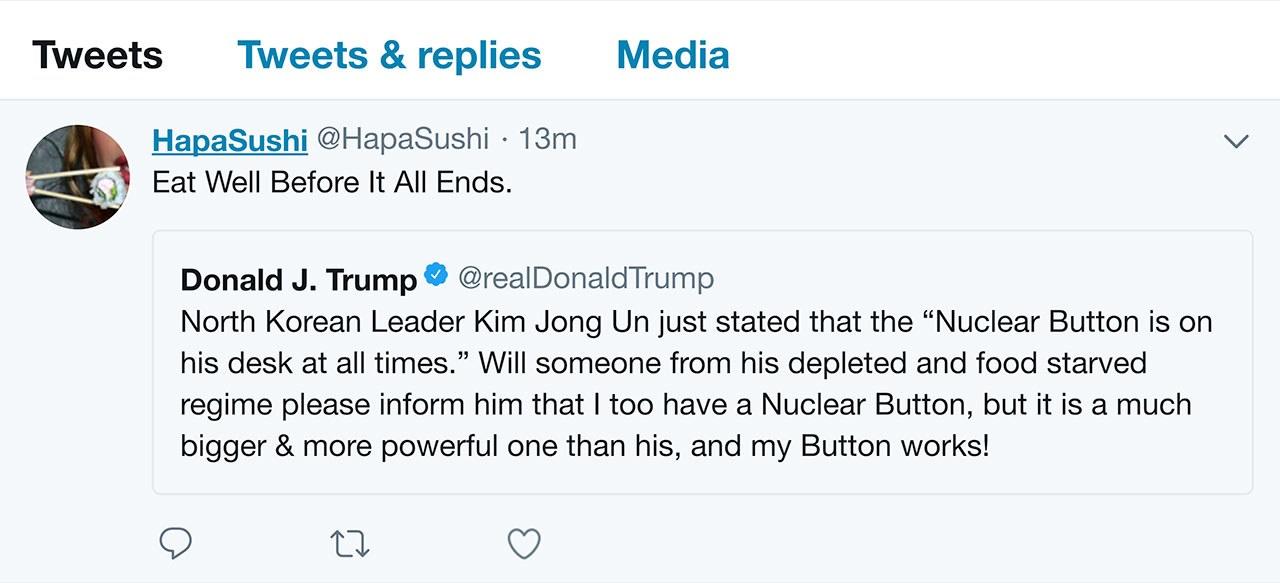Click the quoted line starting "North Korean Leader"
This screenshot has width=1280, height=583.
pos(696,322)
